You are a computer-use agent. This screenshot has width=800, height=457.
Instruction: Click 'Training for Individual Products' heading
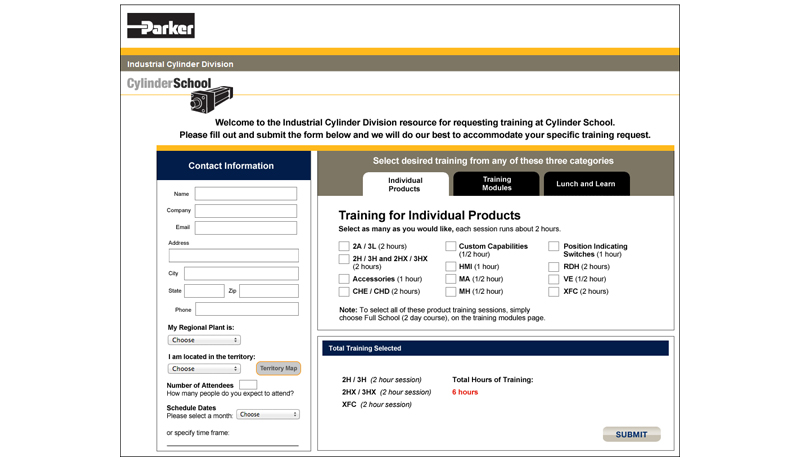[430, 215]
